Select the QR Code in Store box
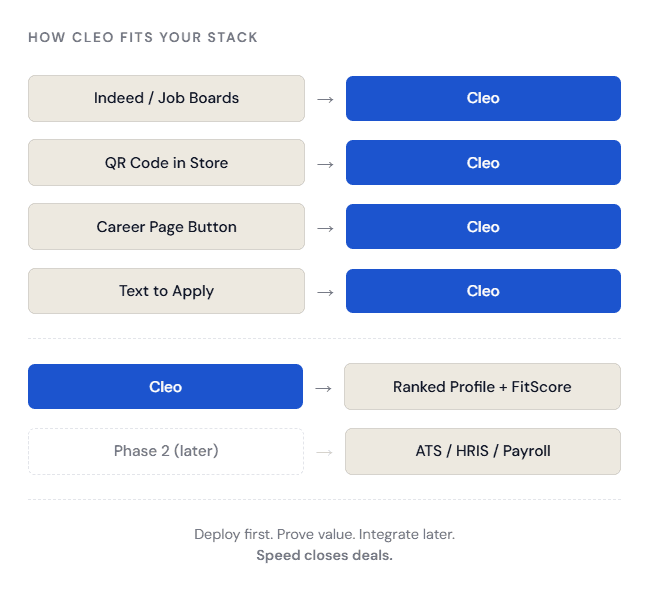The width and height of the screenshot is (652, 592). [x=166, y=162]
